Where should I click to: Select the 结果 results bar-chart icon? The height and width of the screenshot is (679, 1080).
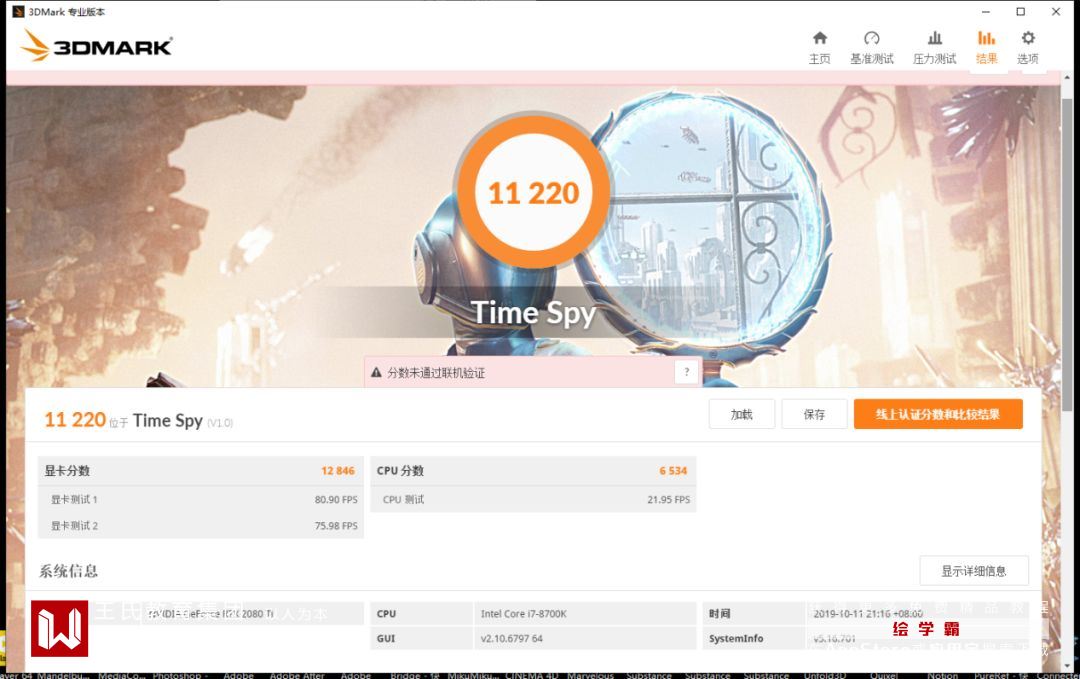point(986,38)
